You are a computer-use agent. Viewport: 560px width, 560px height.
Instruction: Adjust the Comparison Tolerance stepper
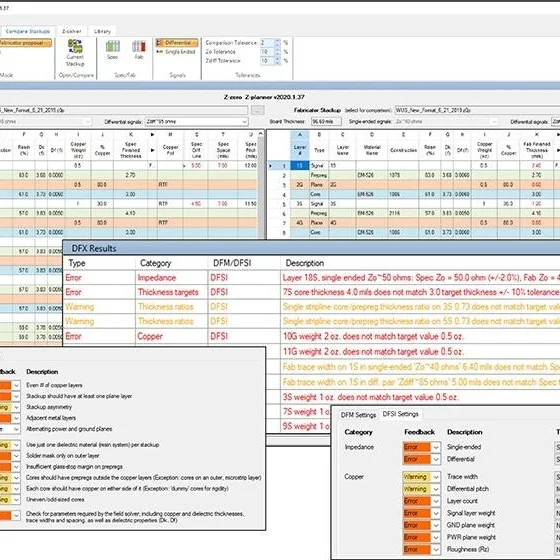click(x=278, y=42)
